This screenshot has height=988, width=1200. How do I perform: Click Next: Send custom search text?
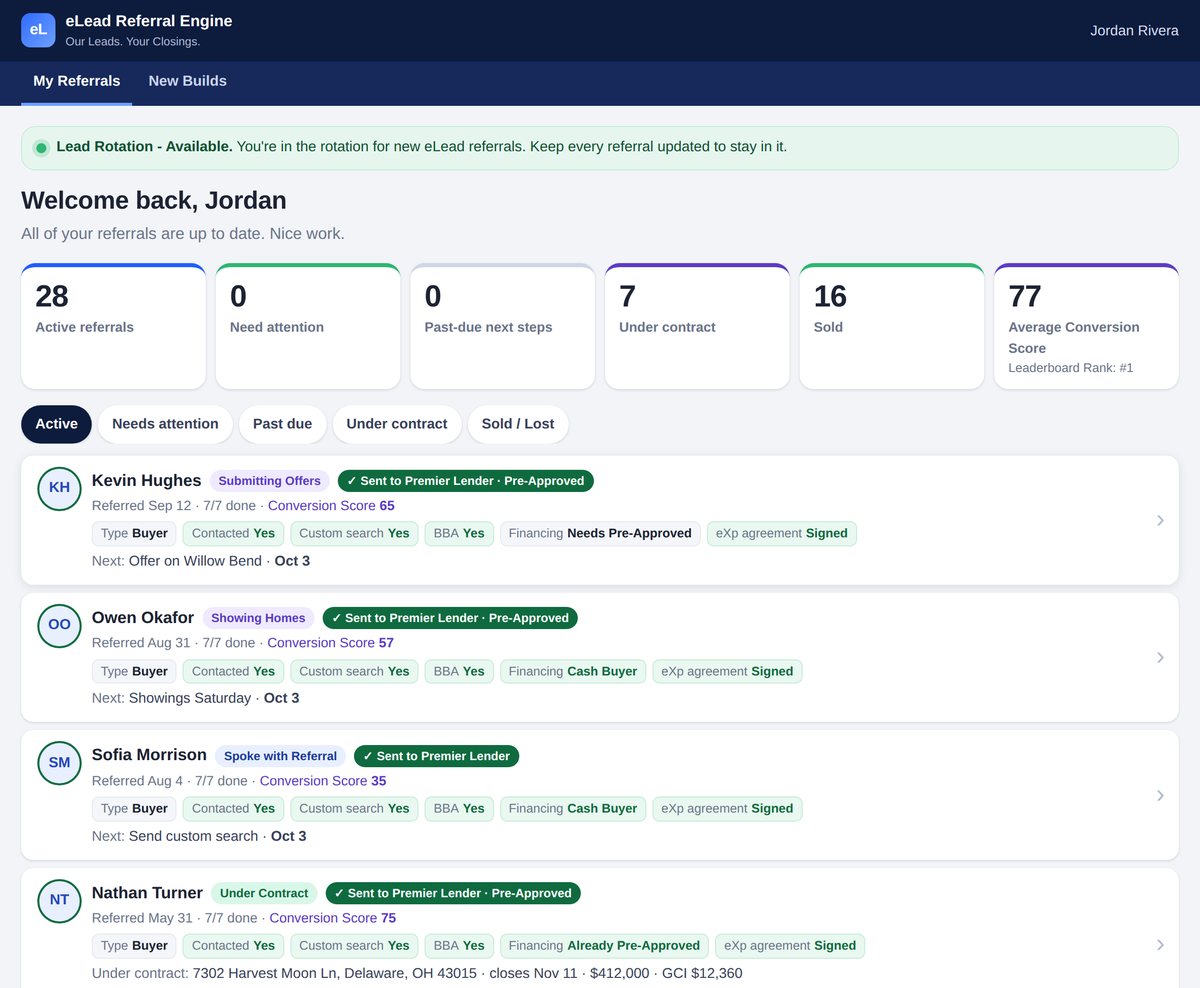tap(199, 836)
